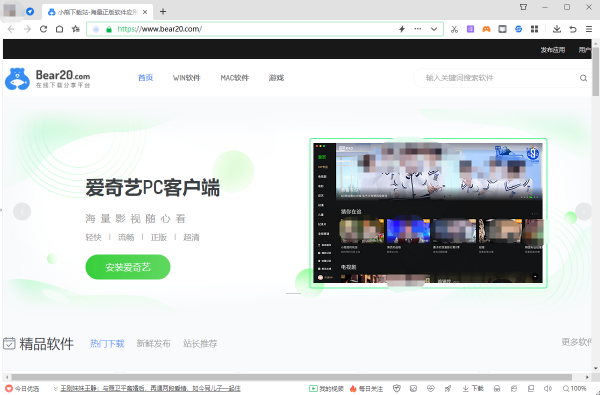Click the shield security status icon
The height and width of the screenshot is (395, 600).
[397, 388]
